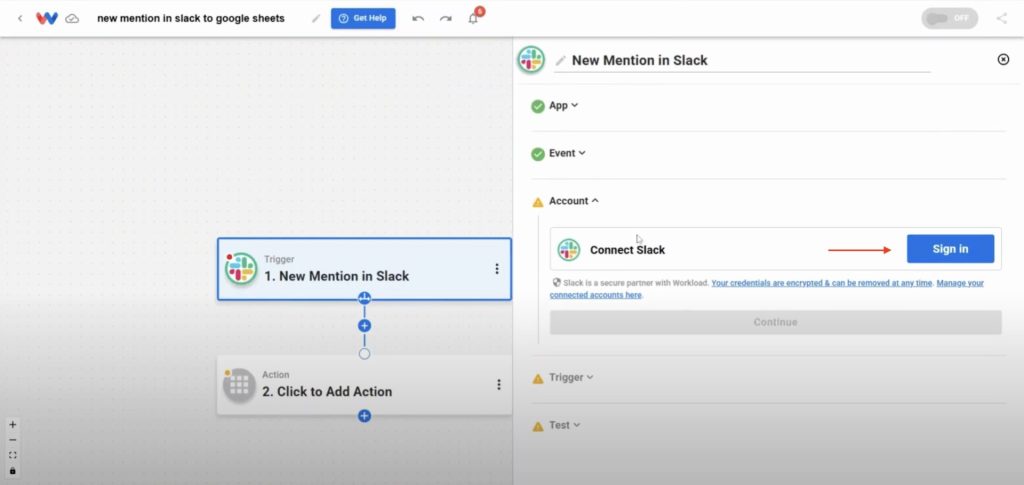Viewport: 1024px width, 485px height.
Task: Redo the last change
Action: 445,18
